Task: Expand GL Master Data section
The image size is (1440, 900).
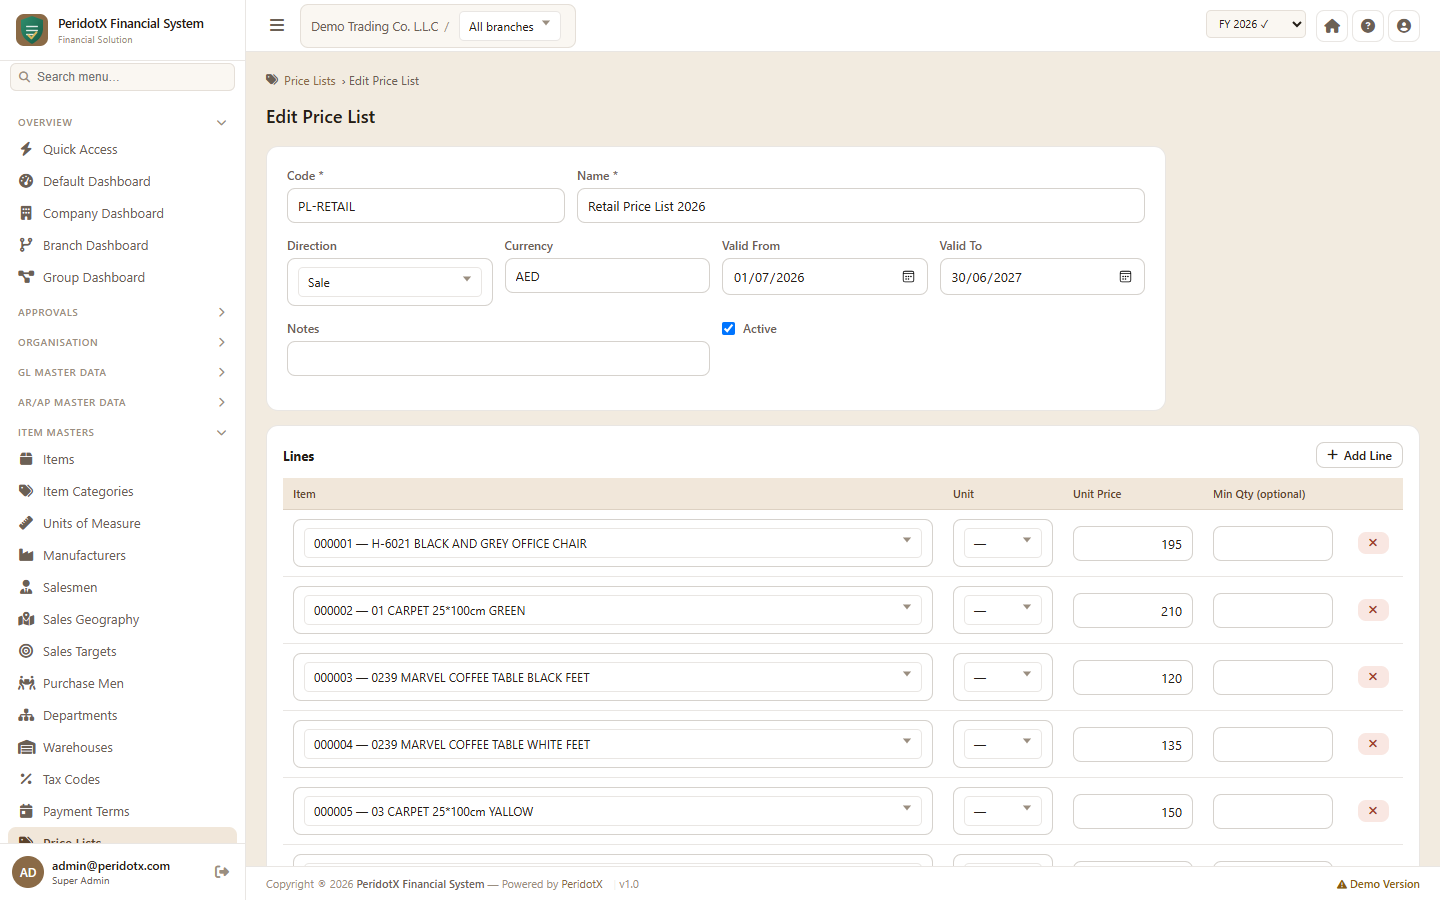Action: click(122, 373)
